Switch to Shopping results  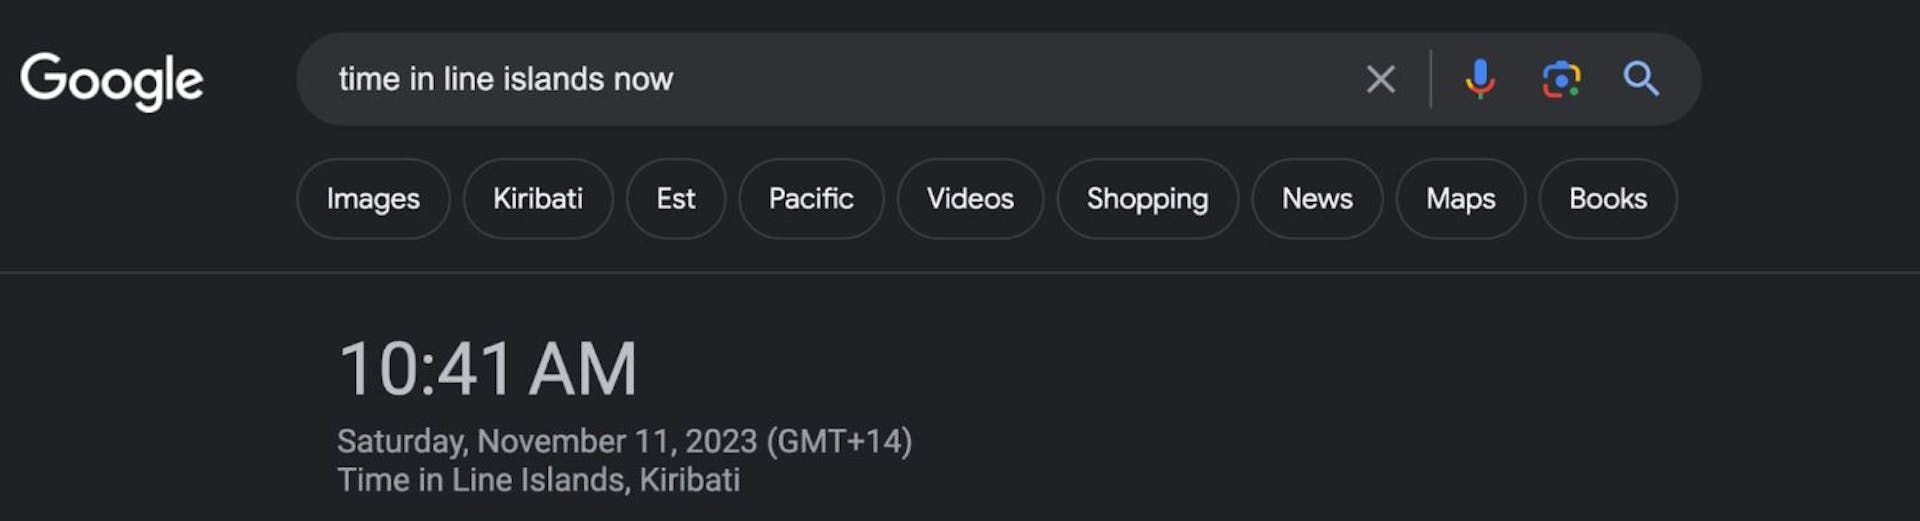click(x=1147, y=199)
